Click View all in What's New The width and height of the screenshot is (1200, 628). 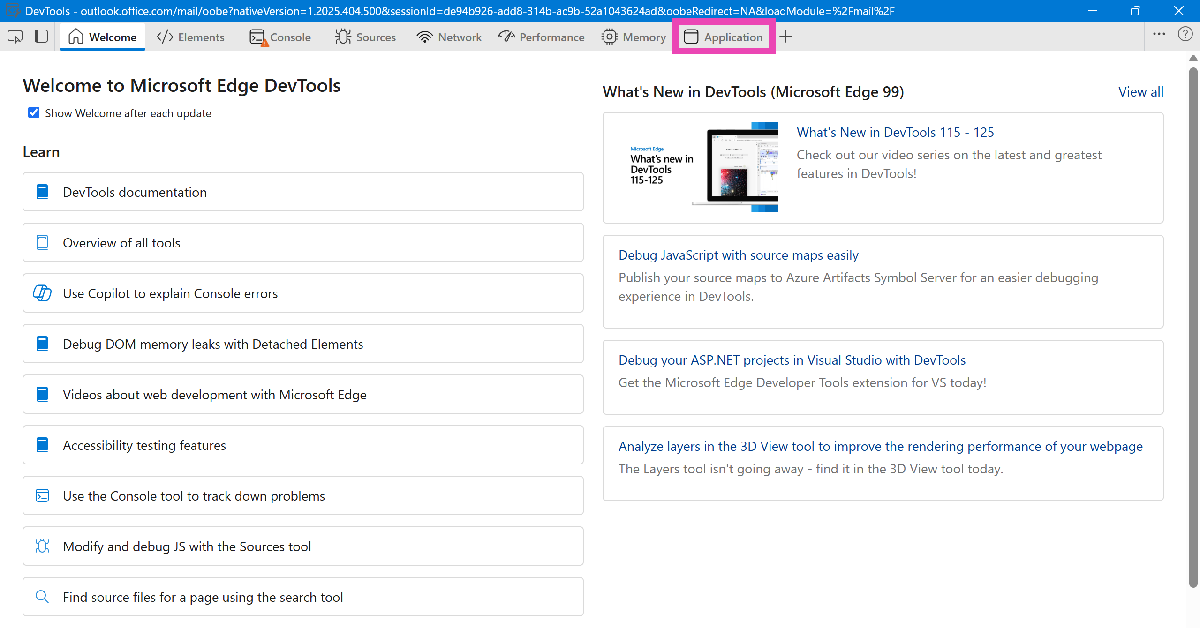pos(1140,92)
